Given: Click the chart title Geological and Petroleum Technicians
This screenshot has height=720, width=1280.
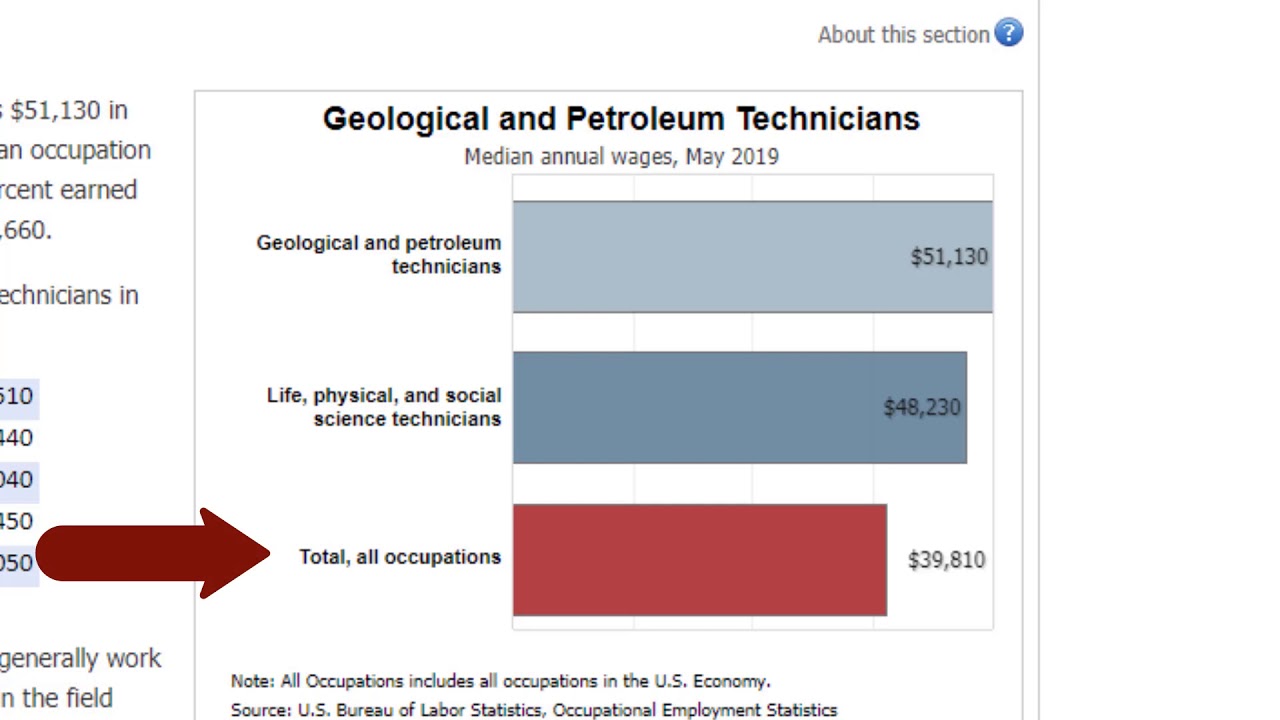Looking at the screenshot, I should pyautogui.click(x=620, y=119).
